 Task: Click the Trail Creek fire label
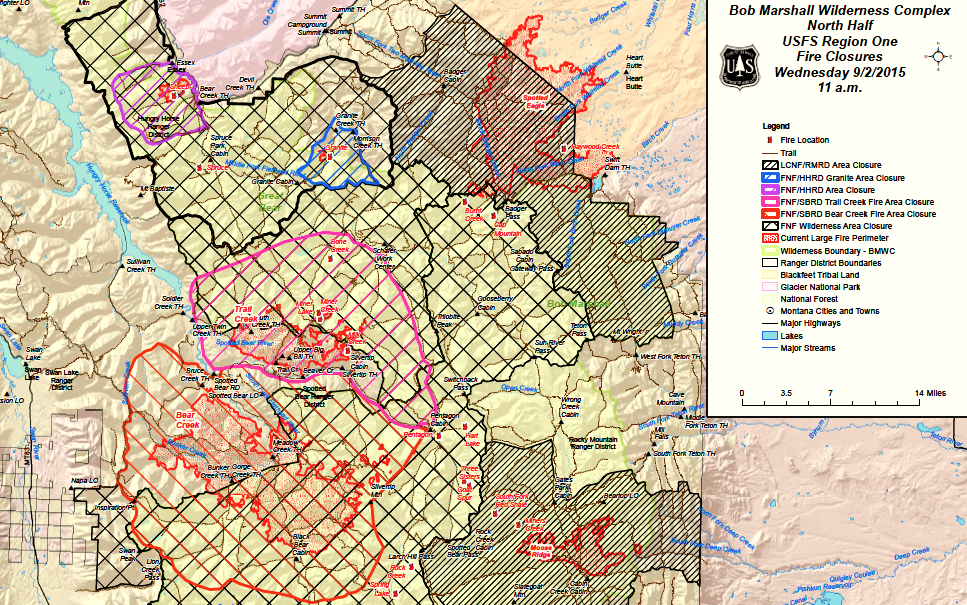tap(246, 315)
